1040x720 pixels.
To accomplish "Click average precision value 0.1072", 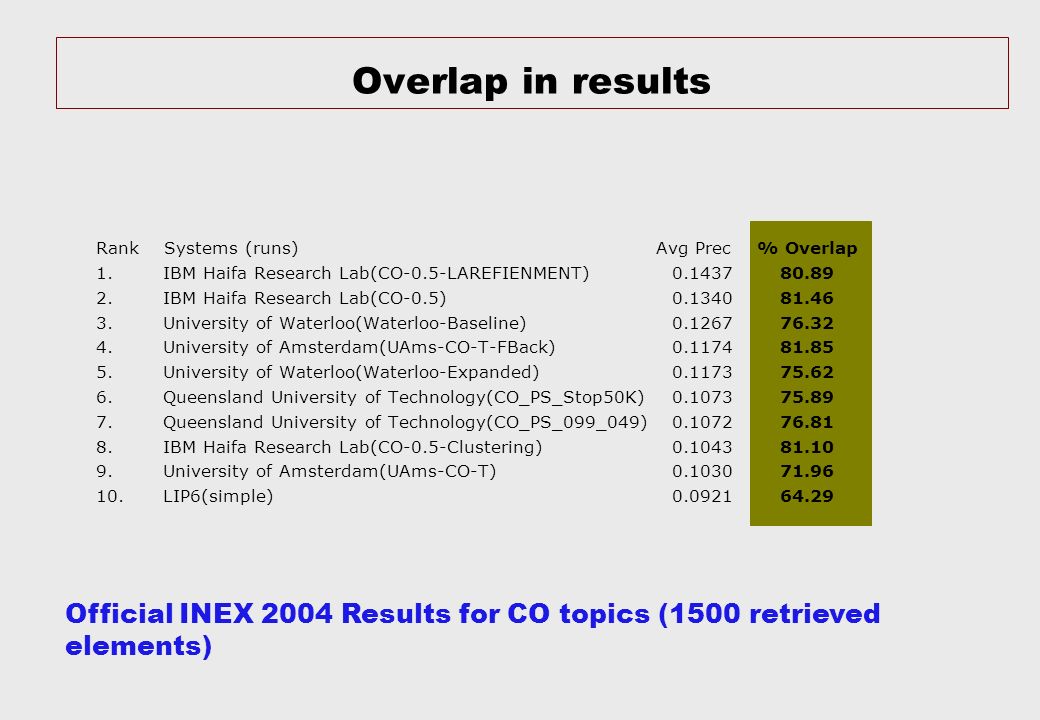I will click(702, 422).
